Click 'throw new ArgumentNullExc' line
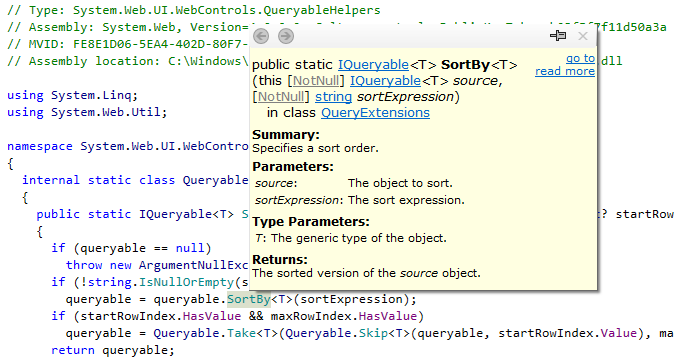The width and height of the screenshot is (676, 364). tap(157, 265)
